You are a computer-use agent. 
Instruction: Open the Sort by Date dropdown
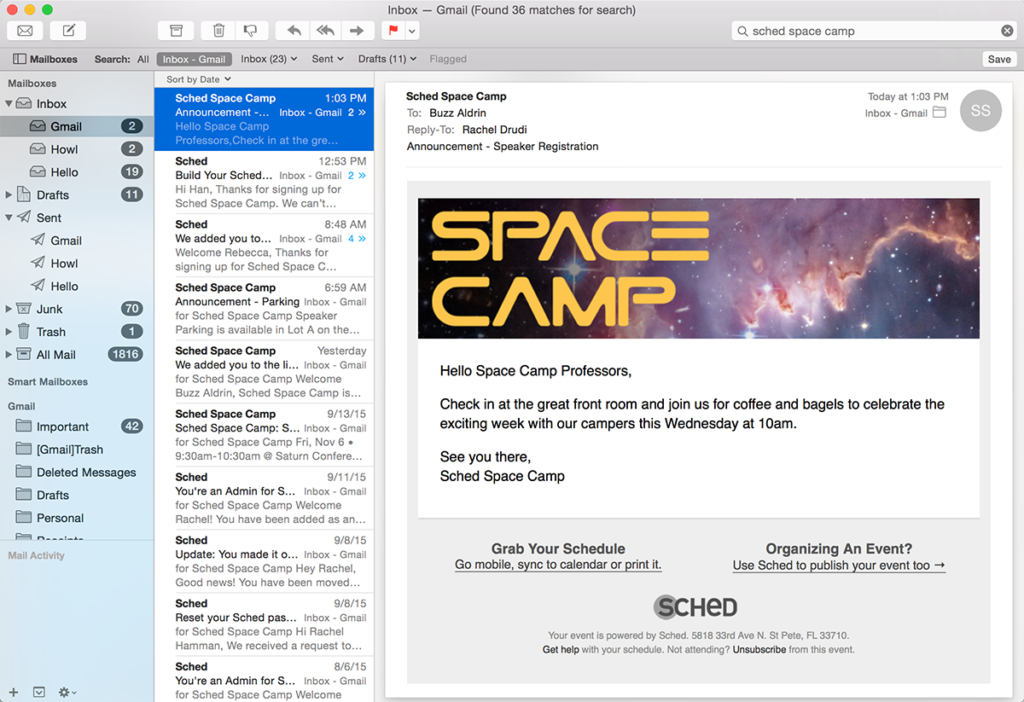pyautogui.click(x=199, y=79)
